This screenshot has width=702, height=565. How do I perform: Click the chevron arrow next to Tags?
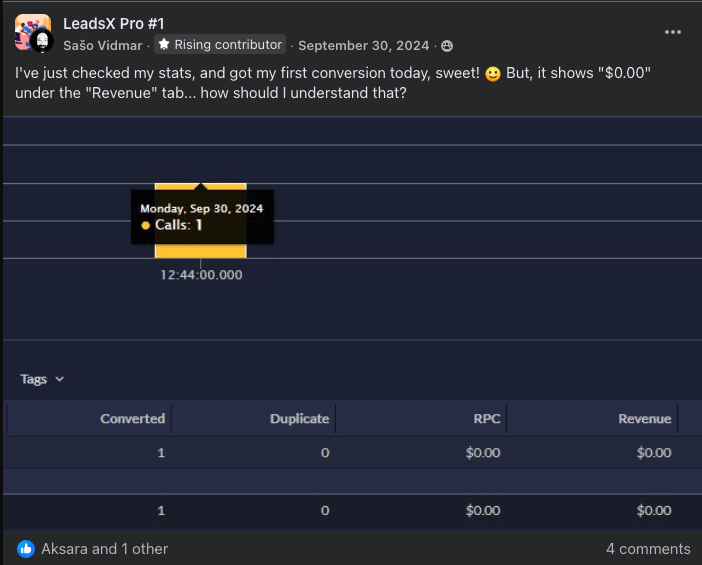point(59,379)
